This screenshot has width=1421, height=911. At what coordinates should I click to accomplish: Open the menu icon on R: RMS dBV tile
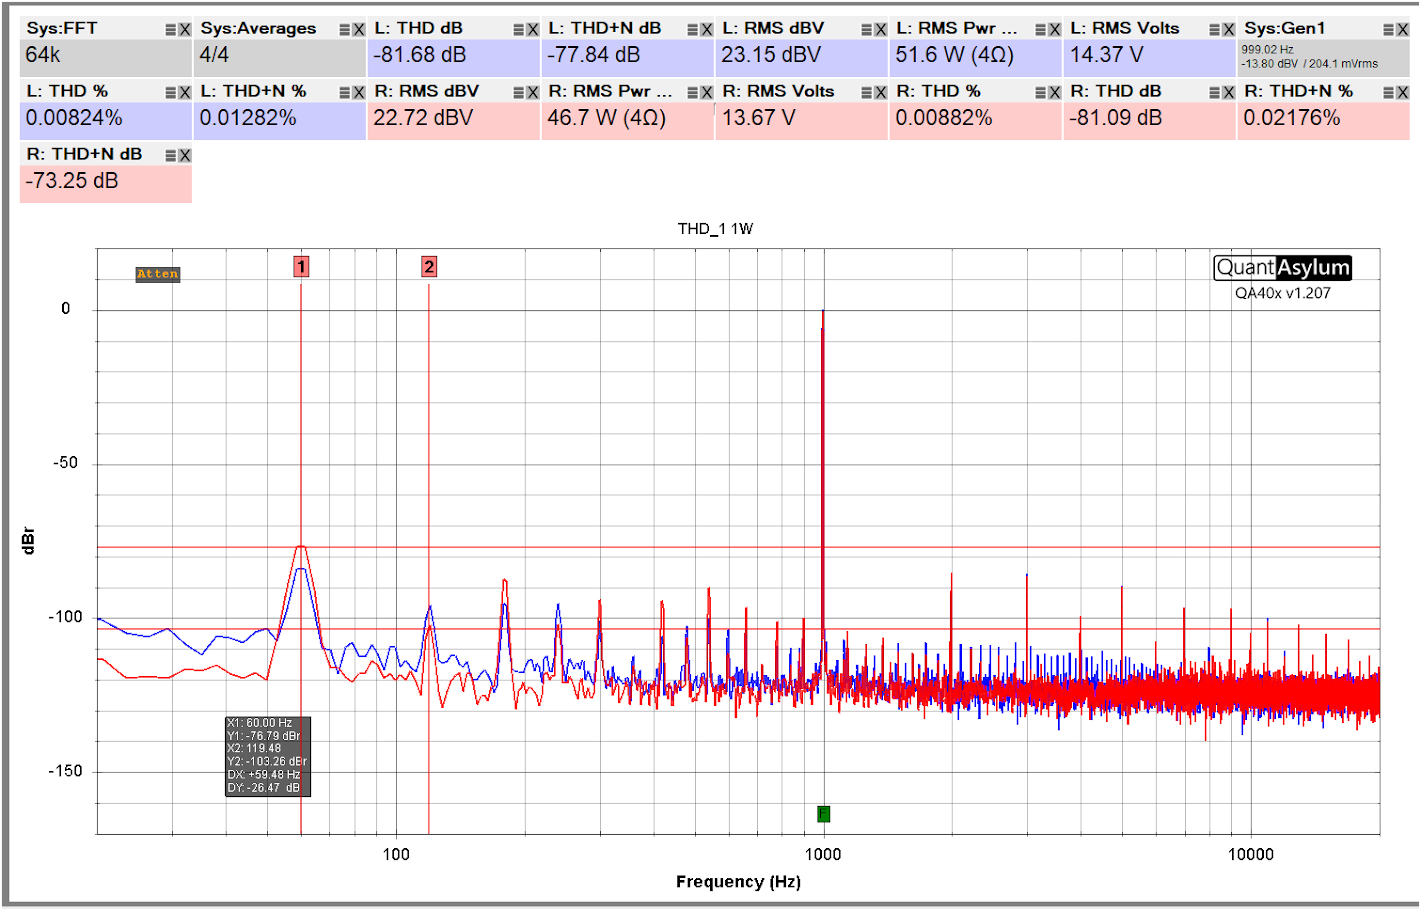[519, 93]
